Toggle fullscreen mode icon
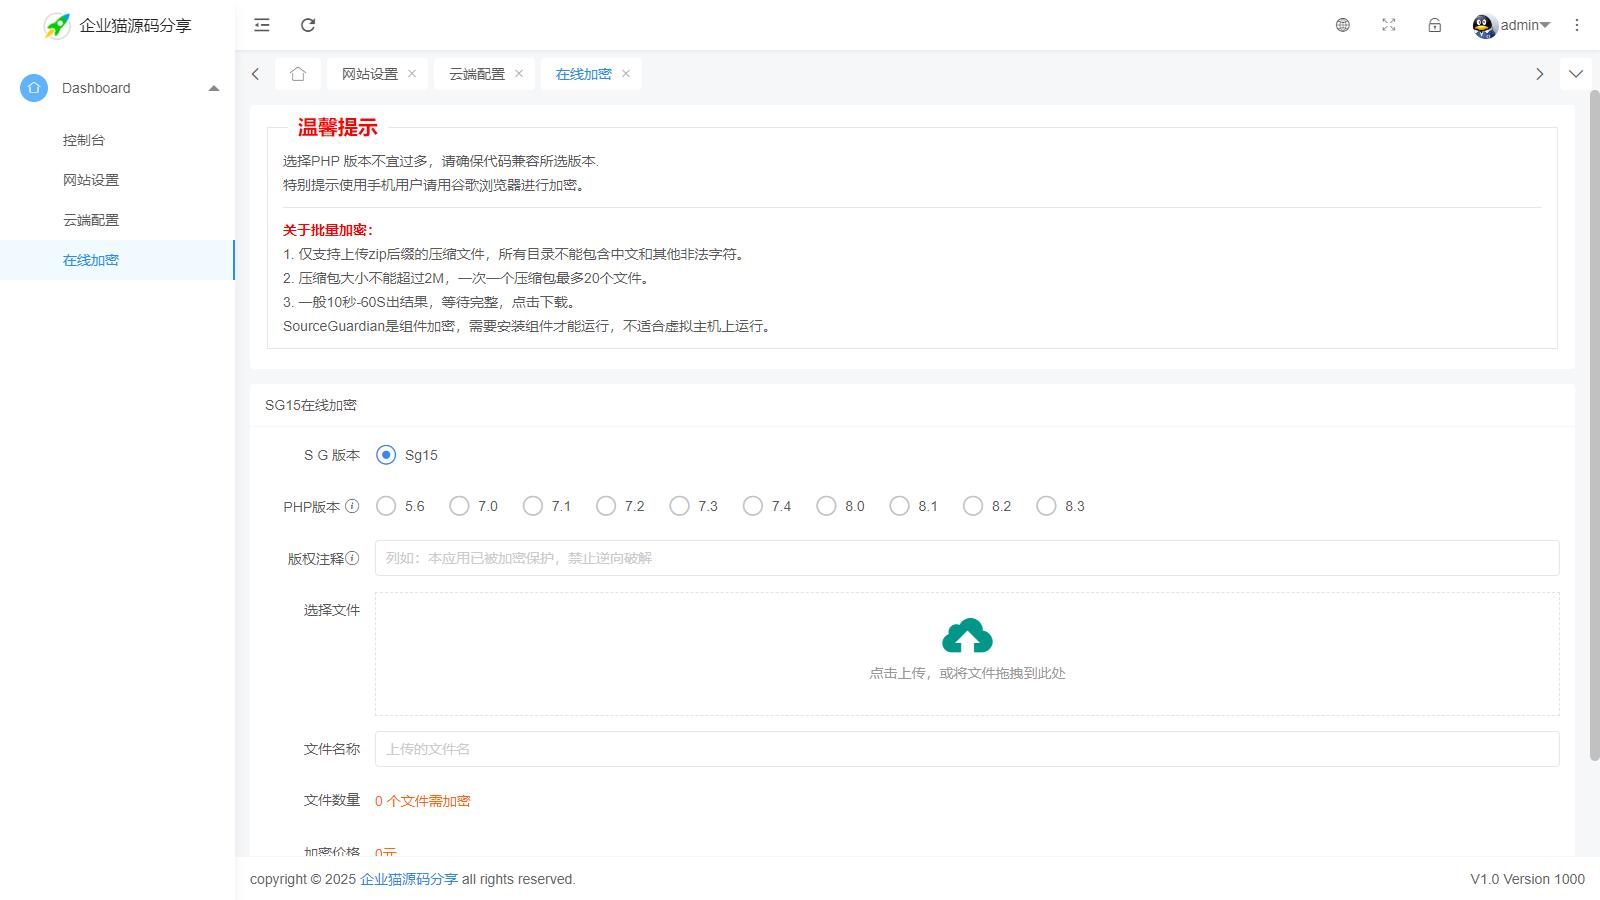Image resolution: width=1600 pixels, height=900 pixels. 1389,25
